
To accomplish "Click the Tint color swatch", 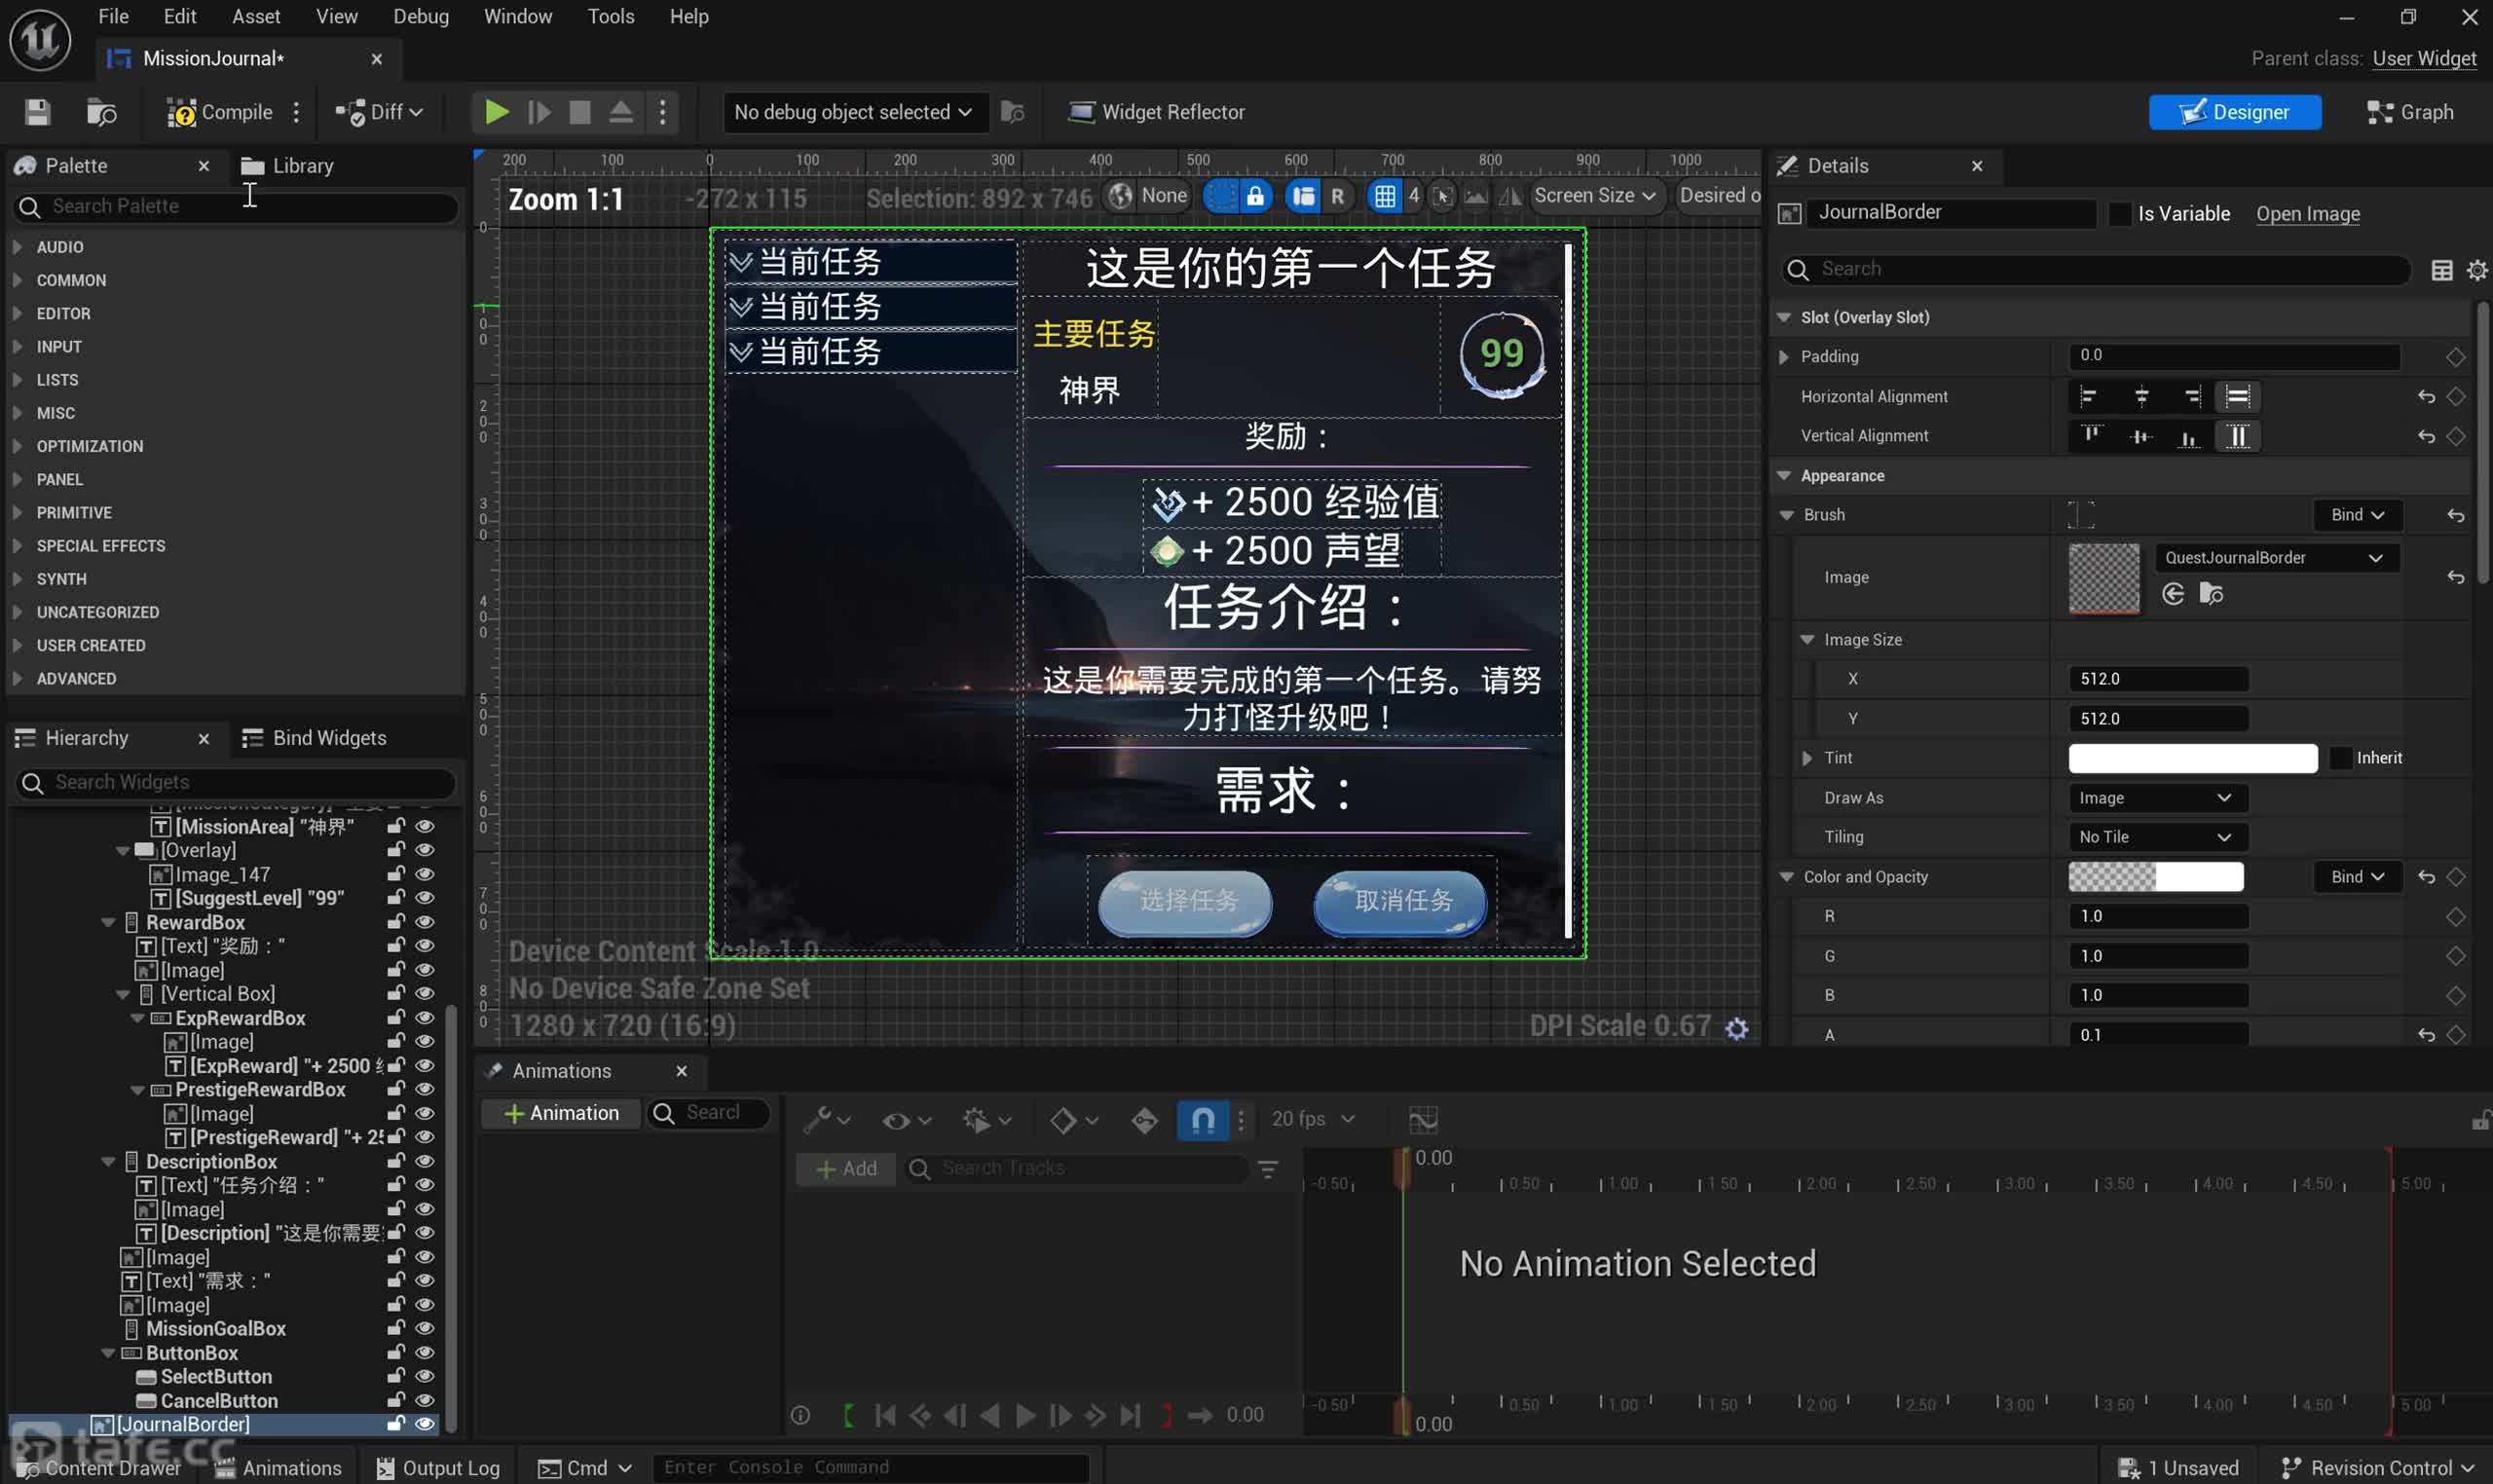I will point(2192,759).
